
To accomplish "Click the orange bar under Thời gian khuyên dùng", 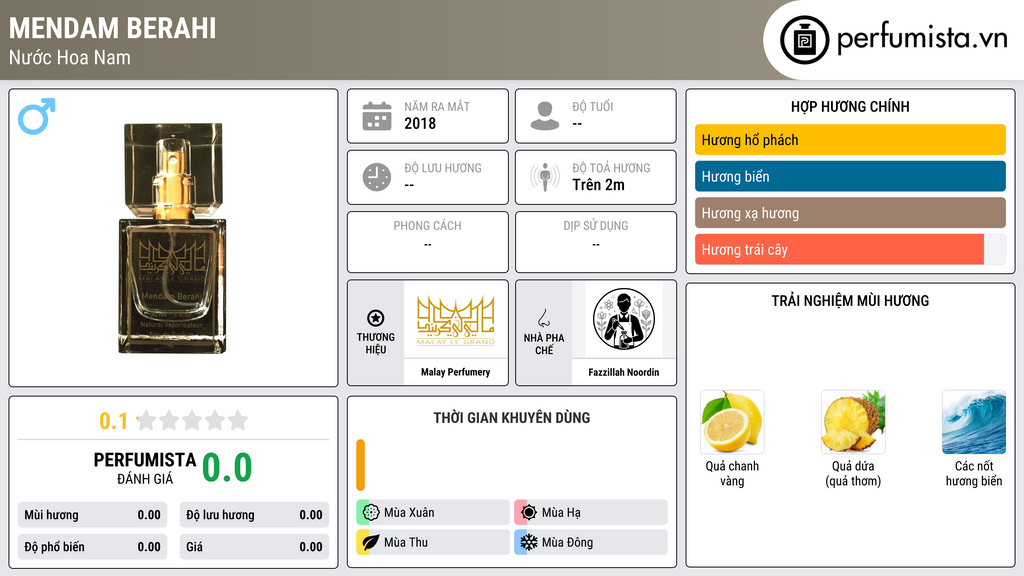I will coord(360,465).
